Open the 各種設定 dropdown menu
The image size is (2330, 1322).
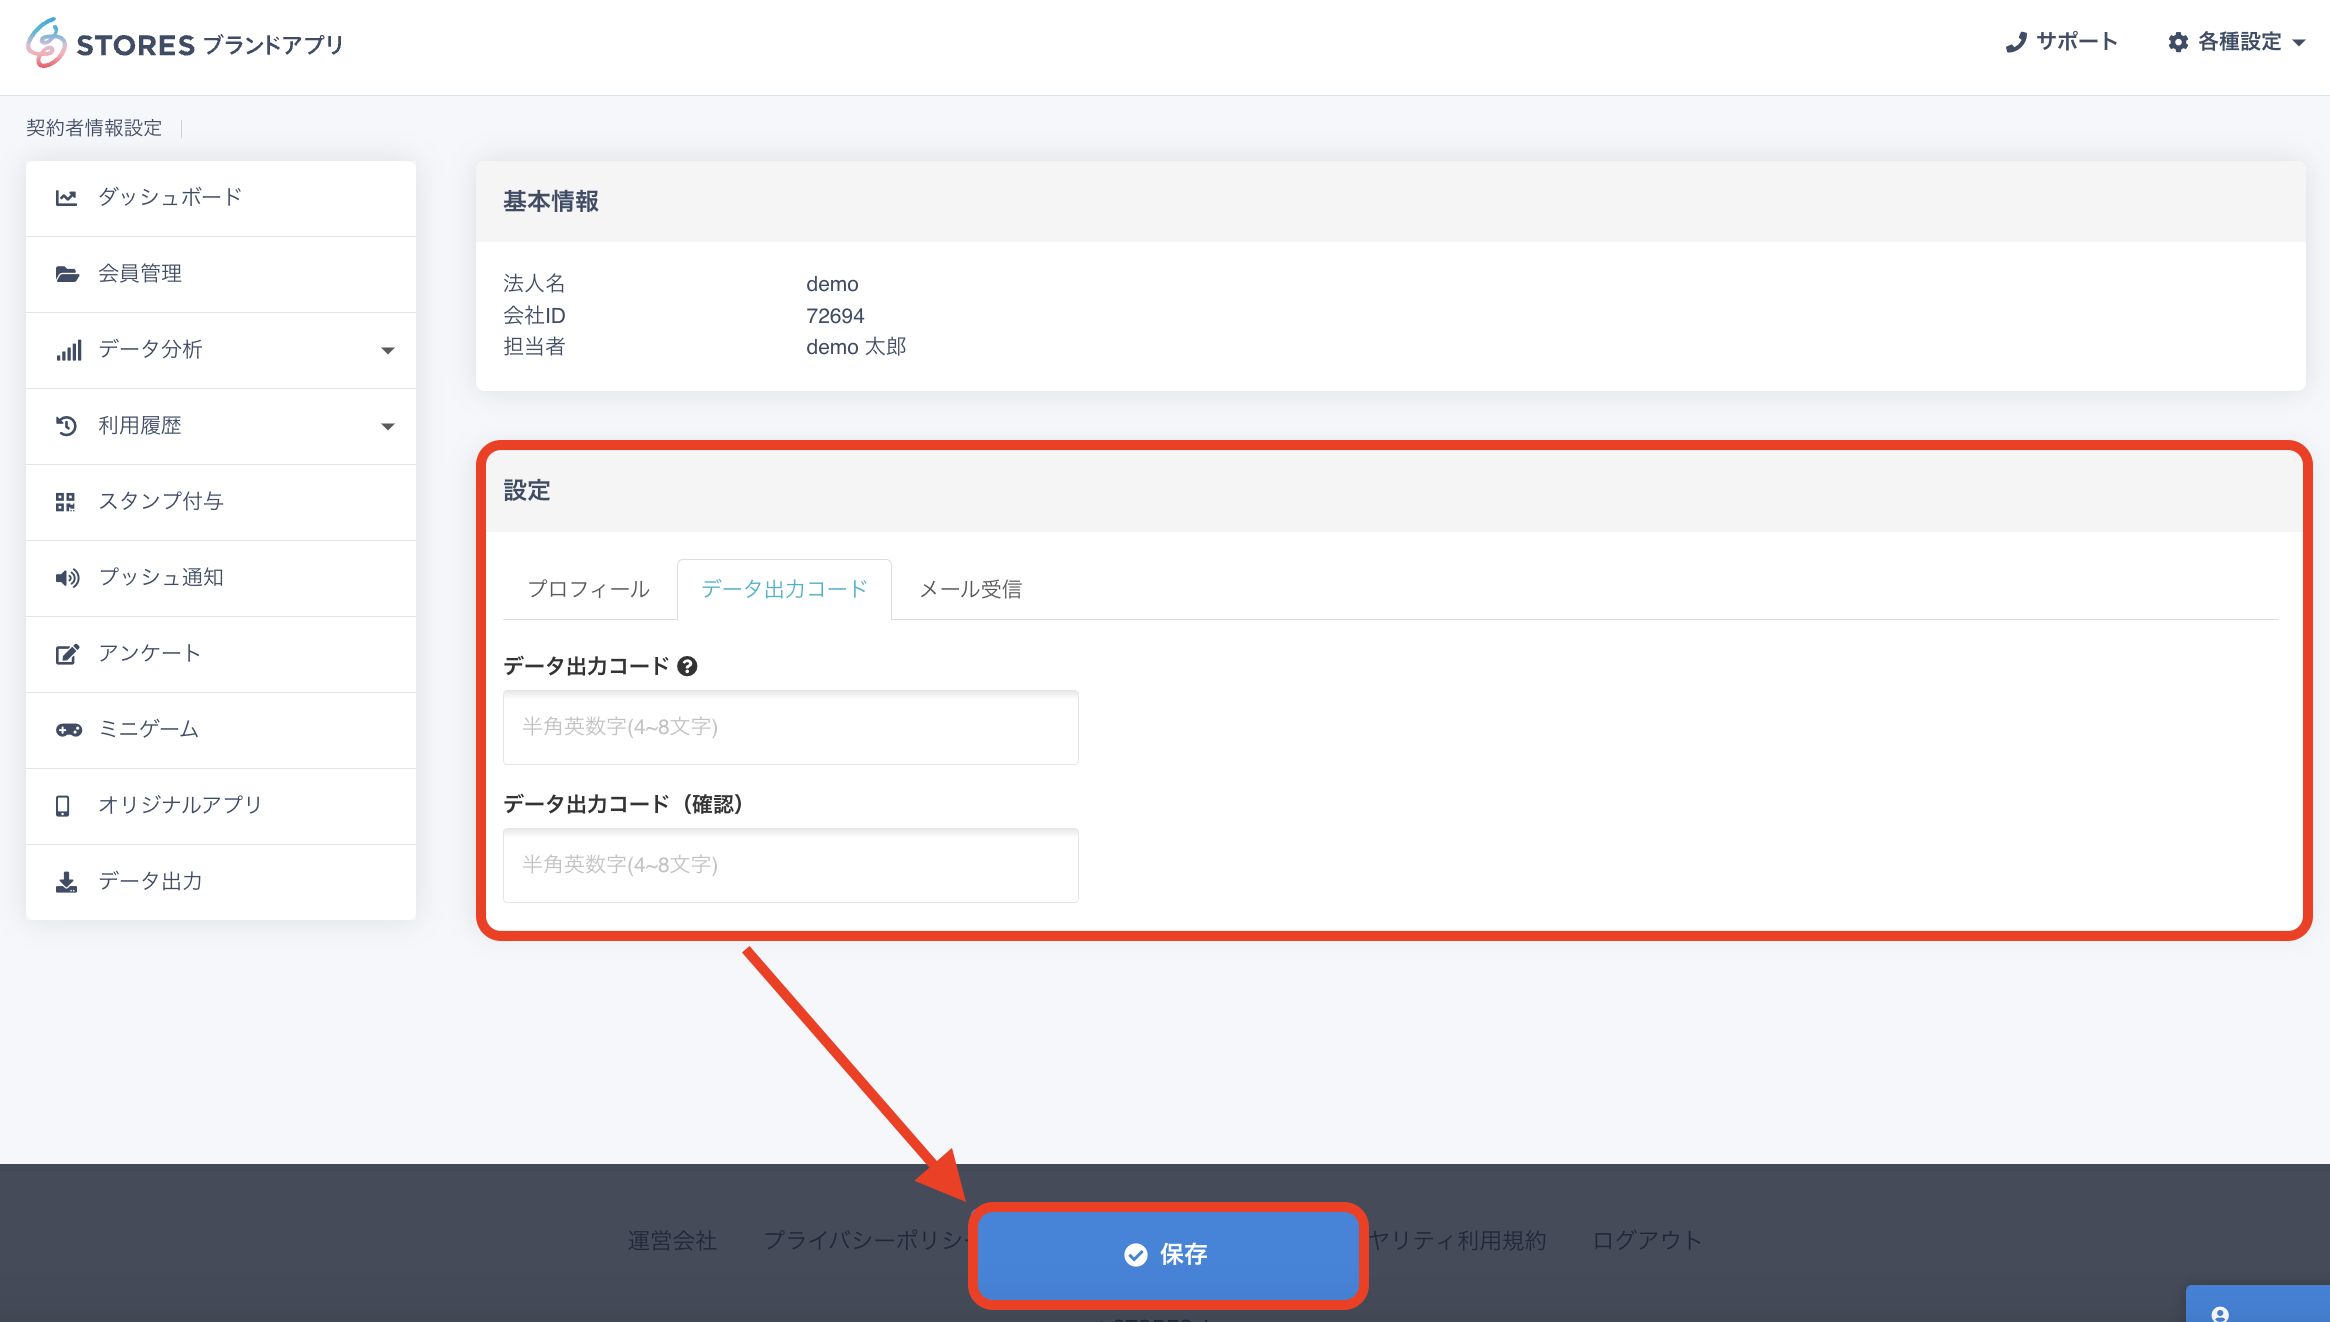[2238, 42]
